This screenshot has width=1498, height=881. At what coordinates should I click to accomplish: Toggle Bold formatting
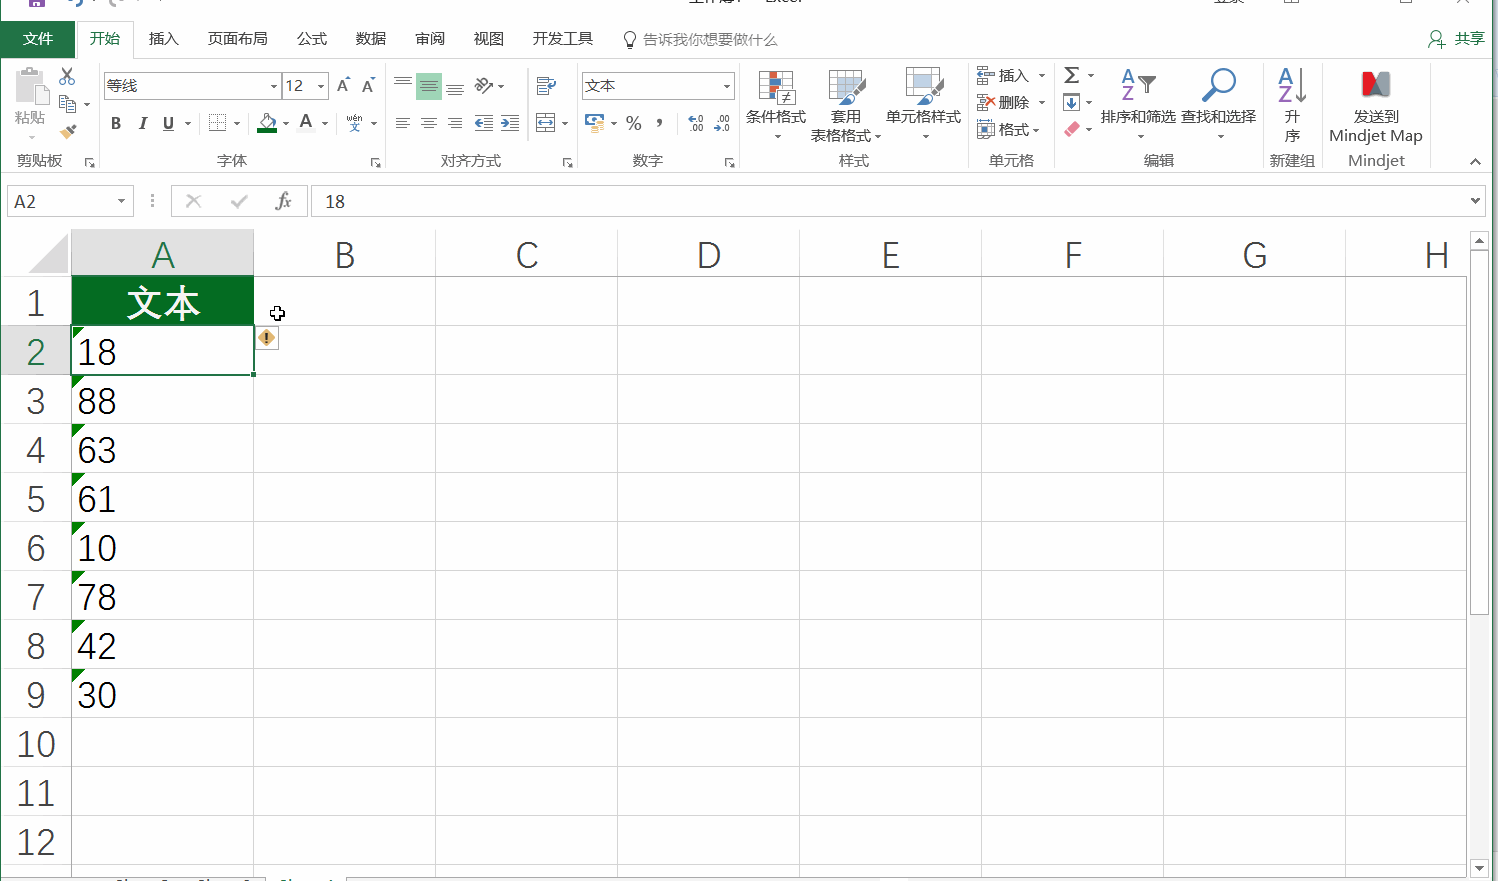[x=116, y=123]
